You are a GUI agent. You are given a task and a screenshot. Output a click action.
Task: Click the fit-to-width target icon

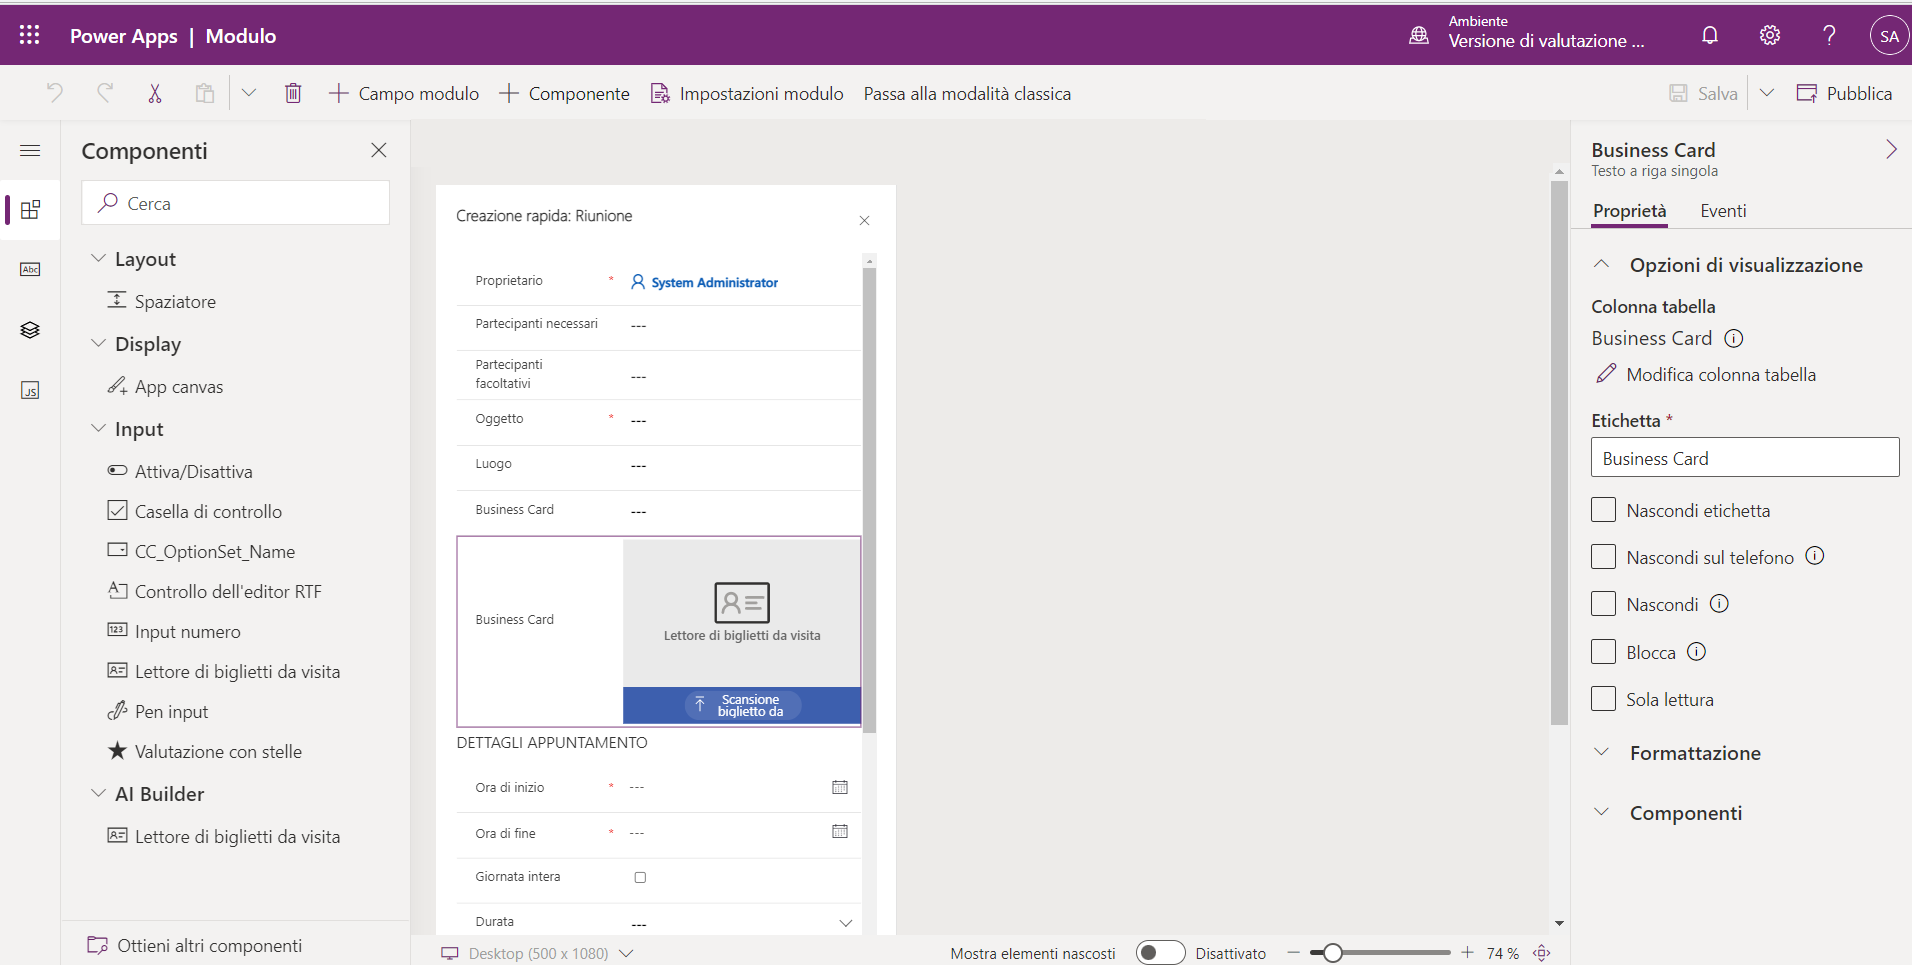pyautogui.click(x=1542, y=953)
